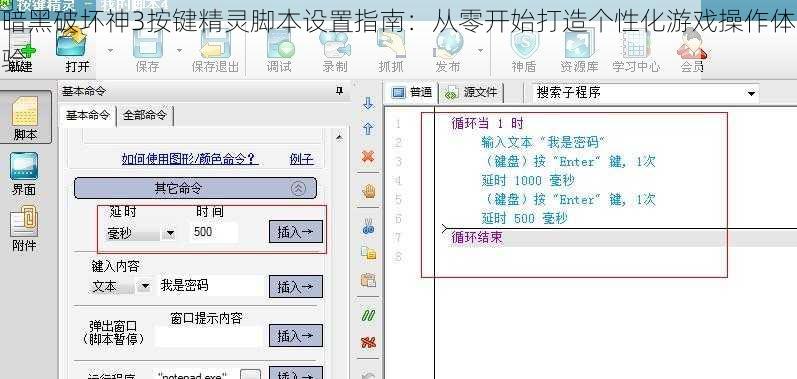The image size is (797, 379).
Task: Open the 搜索子程序 dropdown
Action: coord(750,93)
